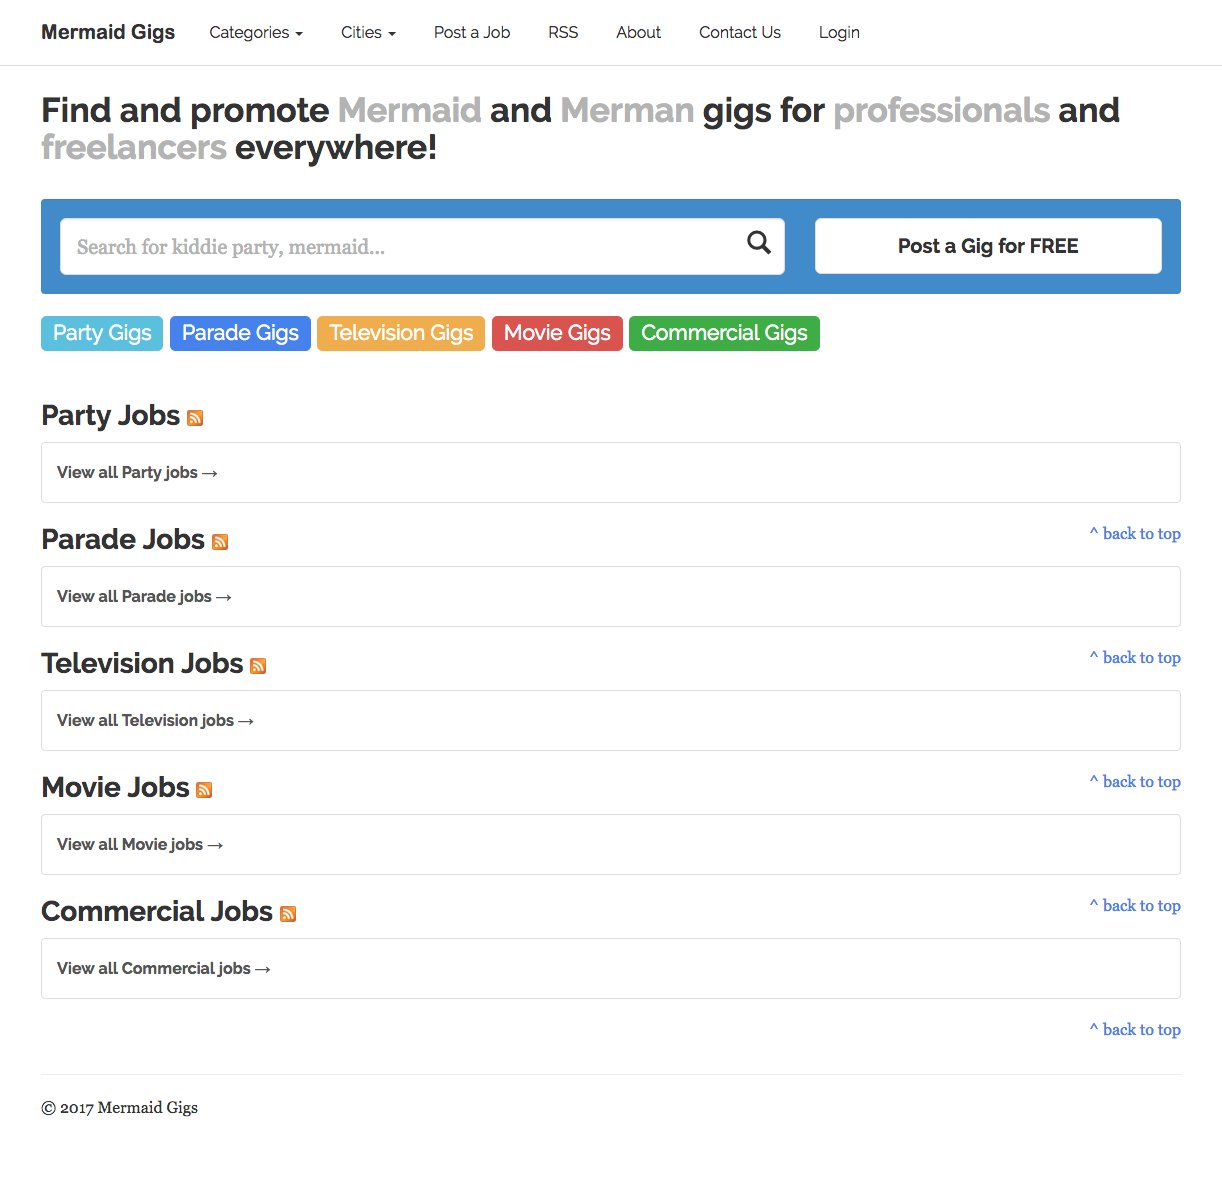Screen dimensions: 1222x1182
Task: Open the Movie Jobs RSS feed icon
Action: 204,790
